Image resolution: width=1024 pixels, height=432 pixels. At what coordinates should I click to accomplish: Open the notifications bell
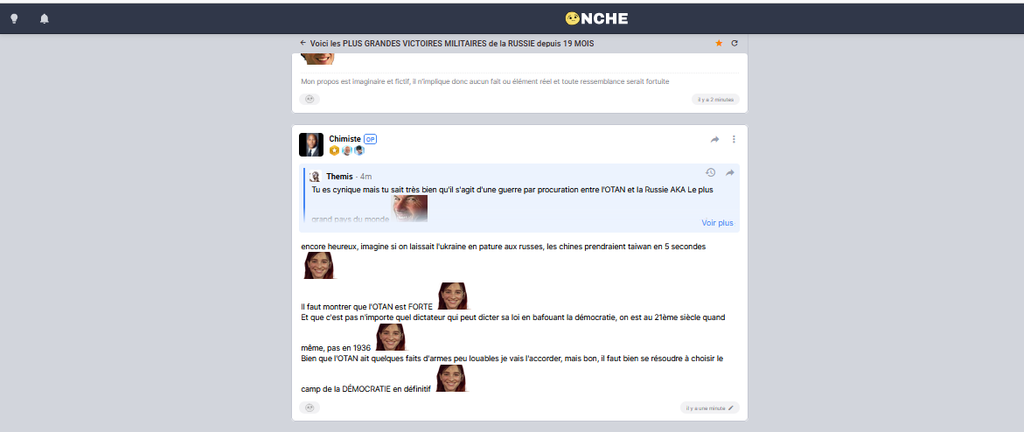[x=44, y=18]
